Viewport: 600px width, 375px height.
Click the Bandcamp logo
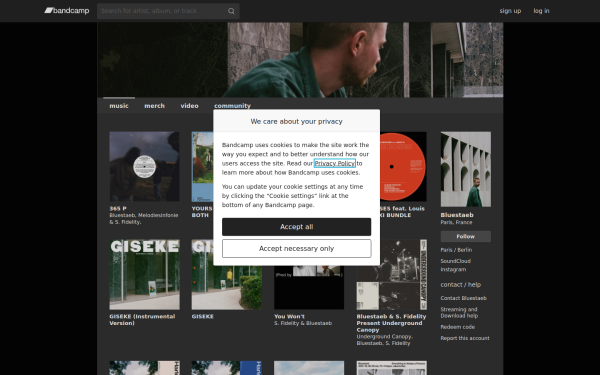click(x=67, y=11)
